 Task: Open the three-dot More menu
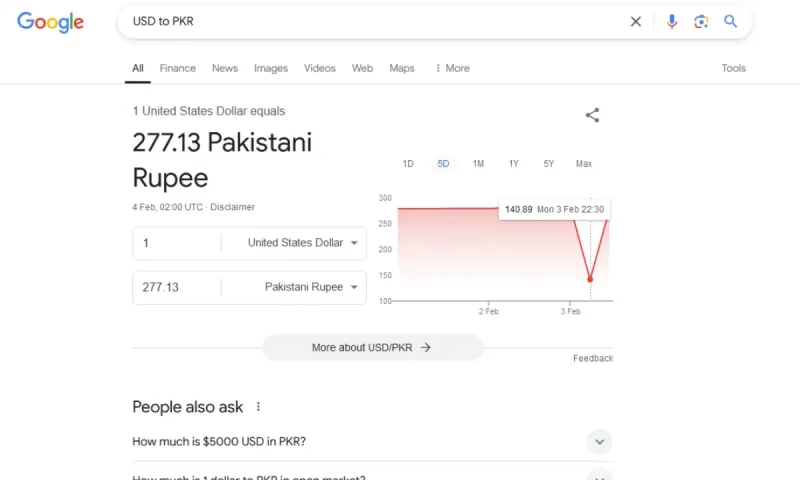[452, 68]
